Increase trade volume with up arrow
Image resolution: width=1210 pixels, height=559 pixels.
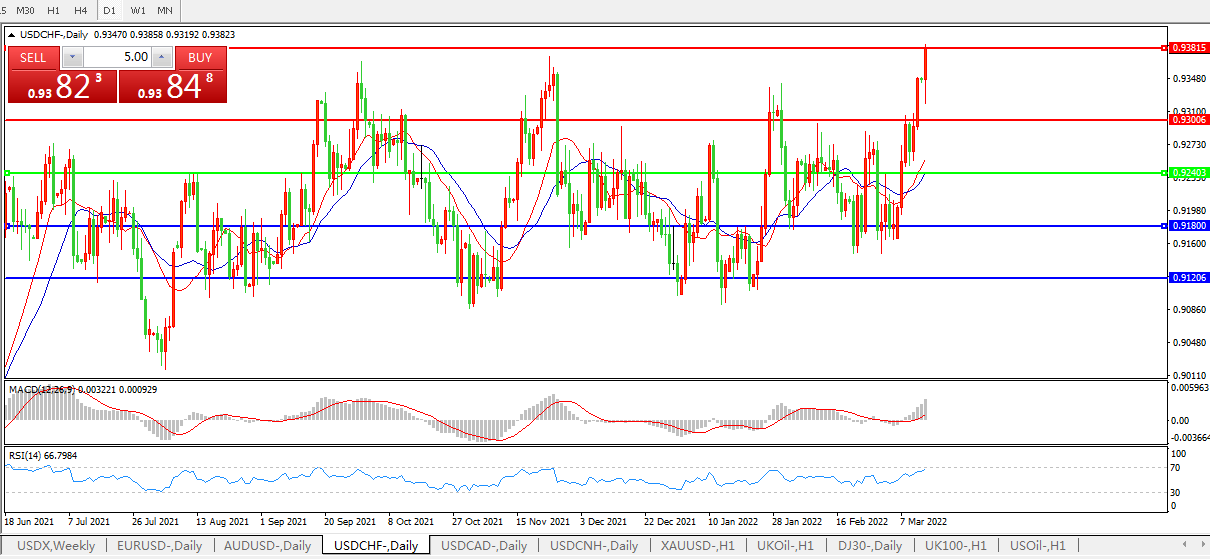(164, 58)
